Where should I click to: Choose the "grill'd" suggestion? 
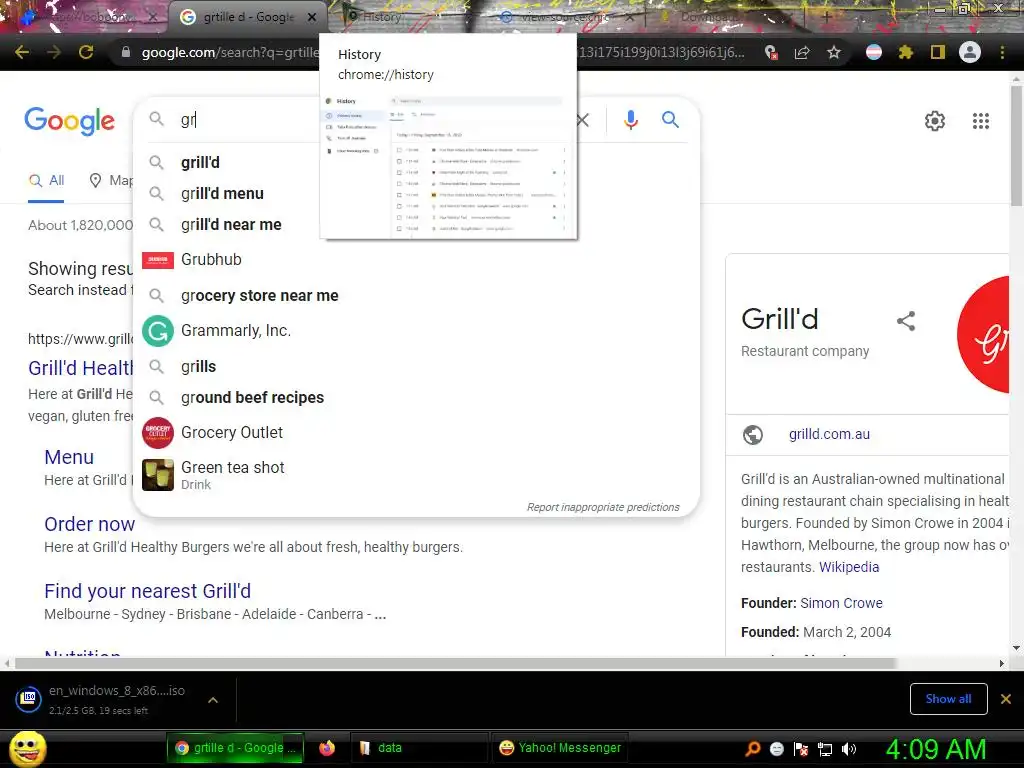[416, 162]
